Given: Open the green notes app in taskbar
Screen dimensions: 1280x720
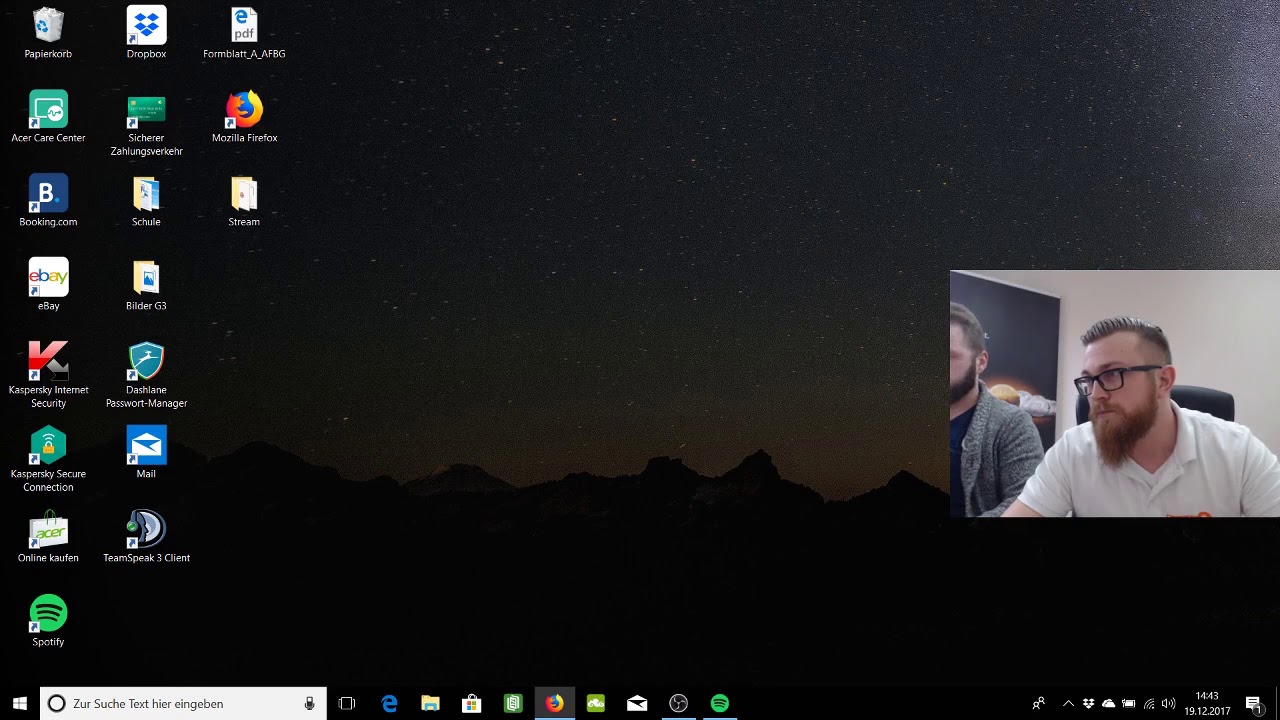Looking at the screenshot, I should click(x=513, y=704).
